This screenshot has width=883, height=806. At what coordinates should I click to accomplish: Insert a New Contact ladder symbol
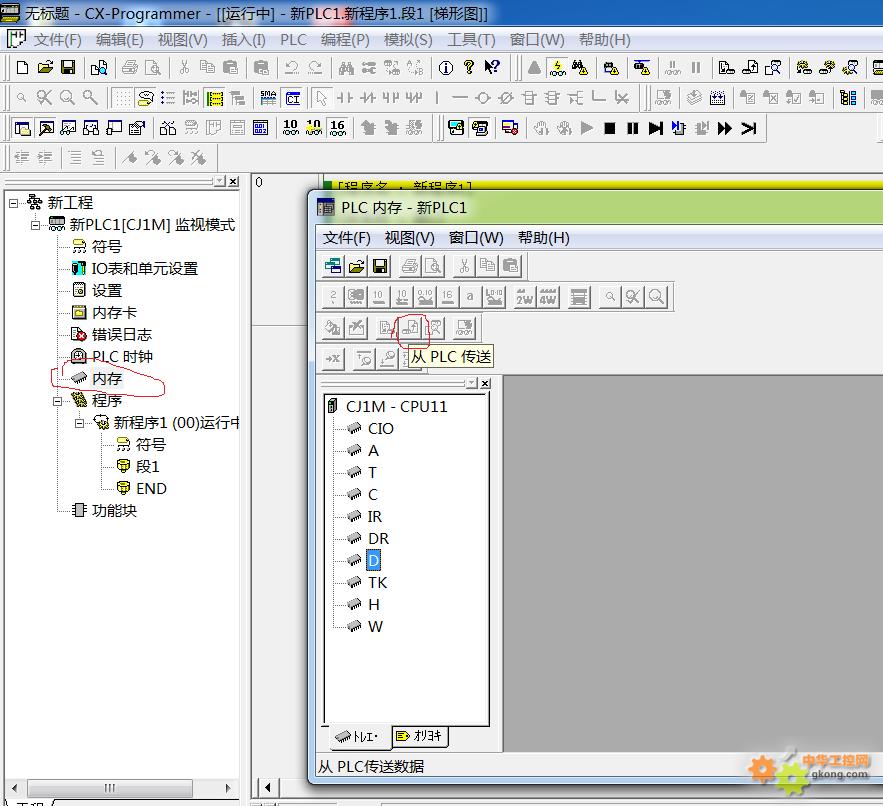(344, 98)
